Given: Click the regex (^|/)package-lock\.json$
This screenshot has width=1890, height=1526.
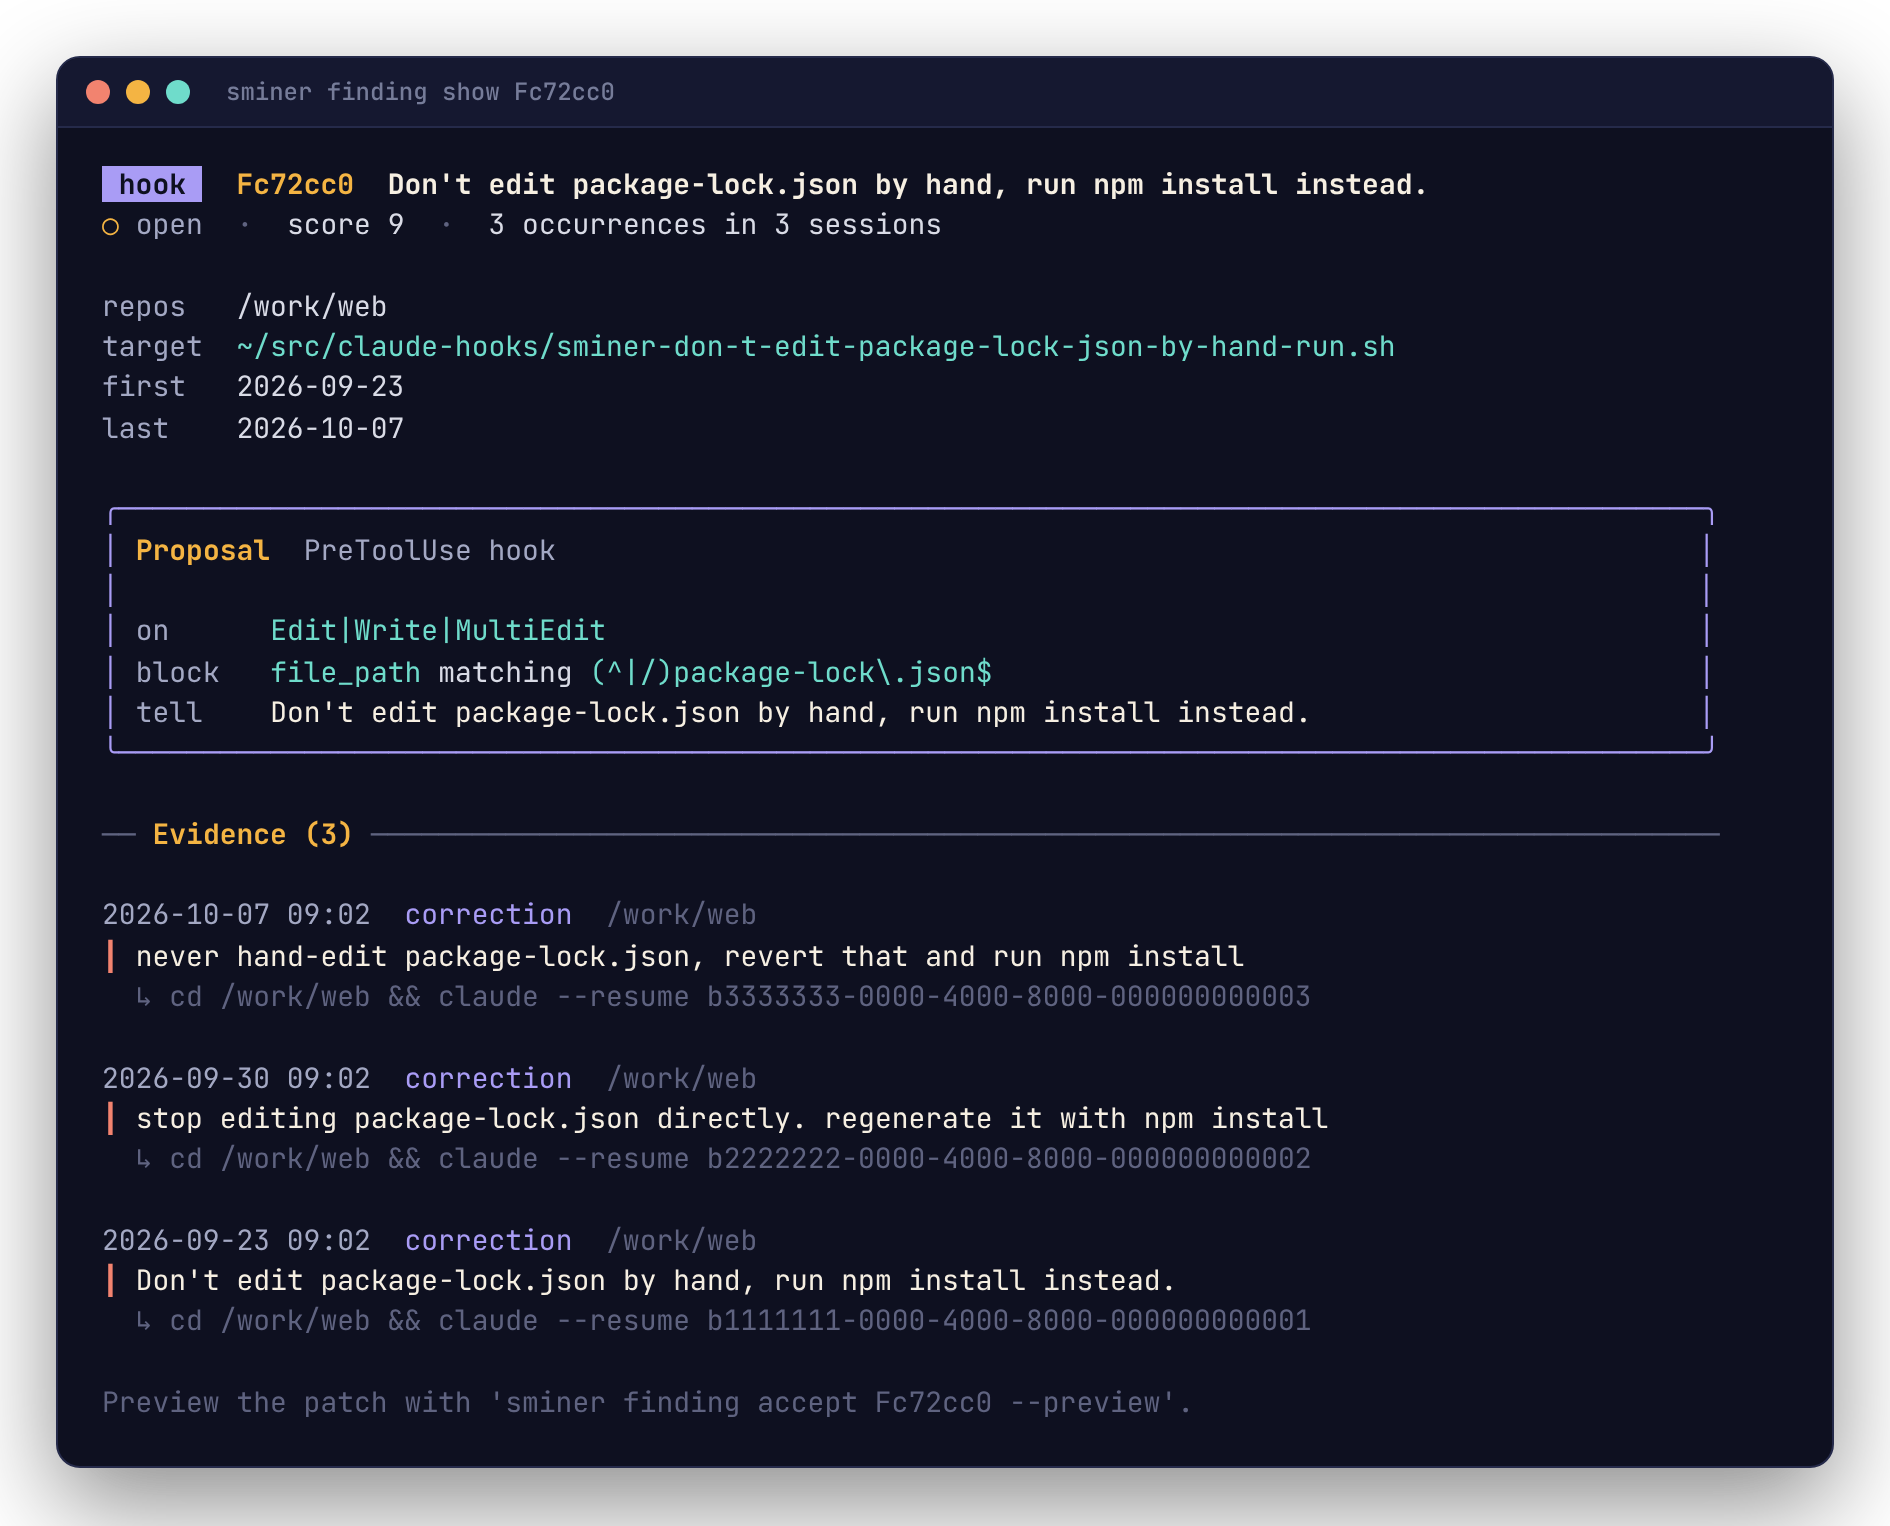Looking at the screenshot, I should [791, 673].
